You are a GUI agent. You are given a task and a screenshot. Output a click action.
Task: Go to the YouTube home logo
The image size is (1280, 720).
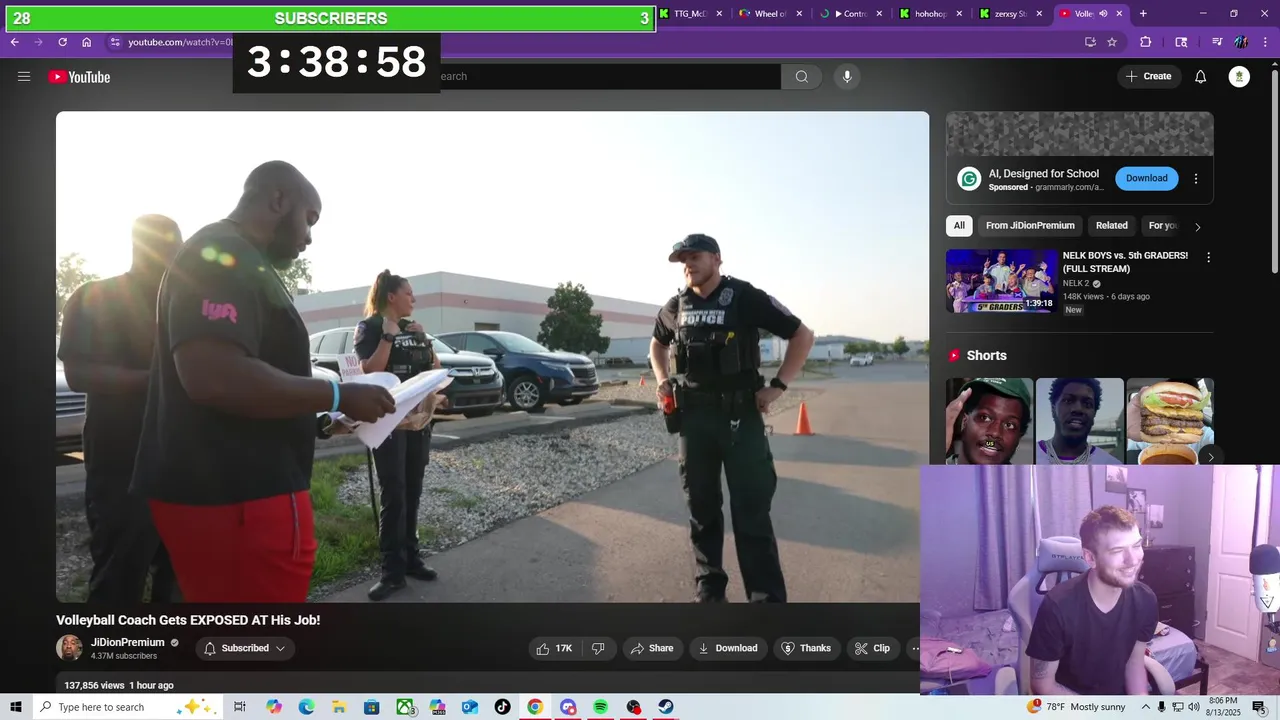click(x=79, y=77)
